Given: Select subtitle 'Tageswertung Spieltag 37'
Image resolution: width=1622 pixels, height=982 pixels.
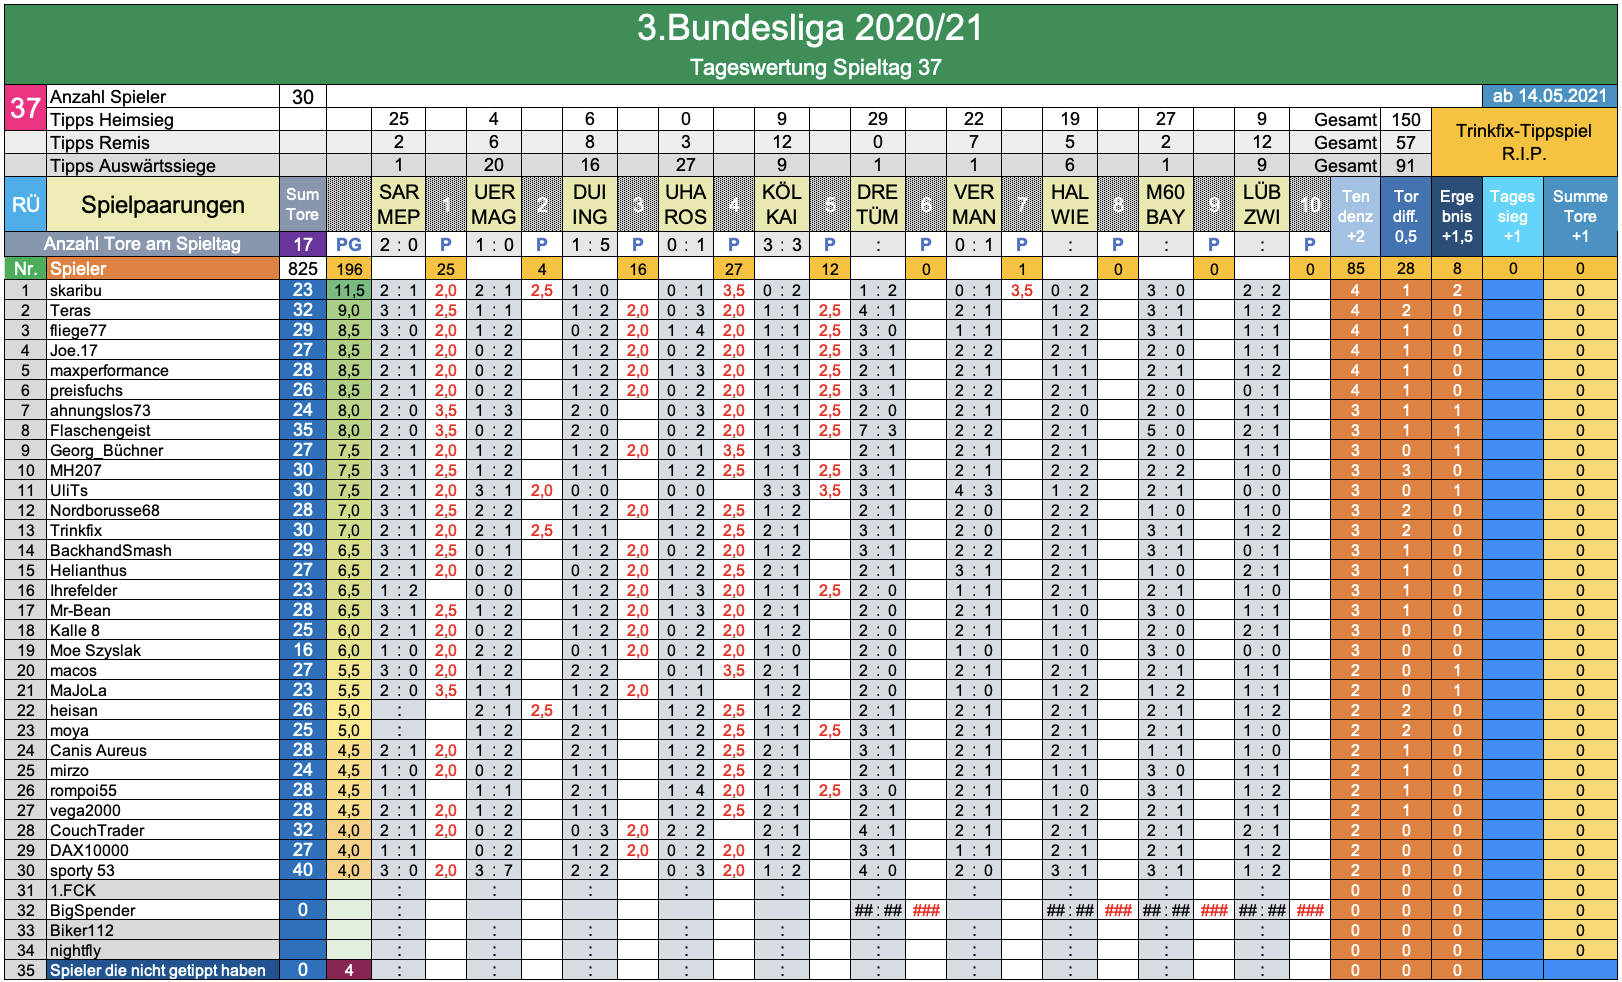Looking at the screenshot, I should [815, 68].
